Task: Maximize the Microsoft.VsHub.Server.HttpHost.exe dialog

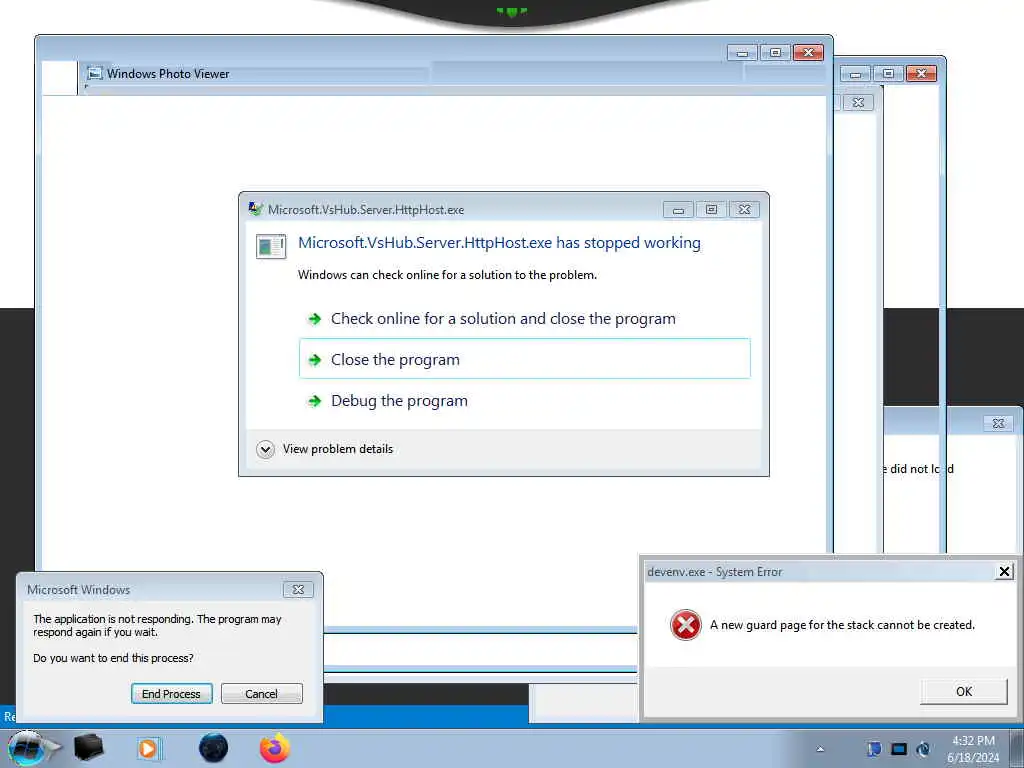Action: (711, 210)
